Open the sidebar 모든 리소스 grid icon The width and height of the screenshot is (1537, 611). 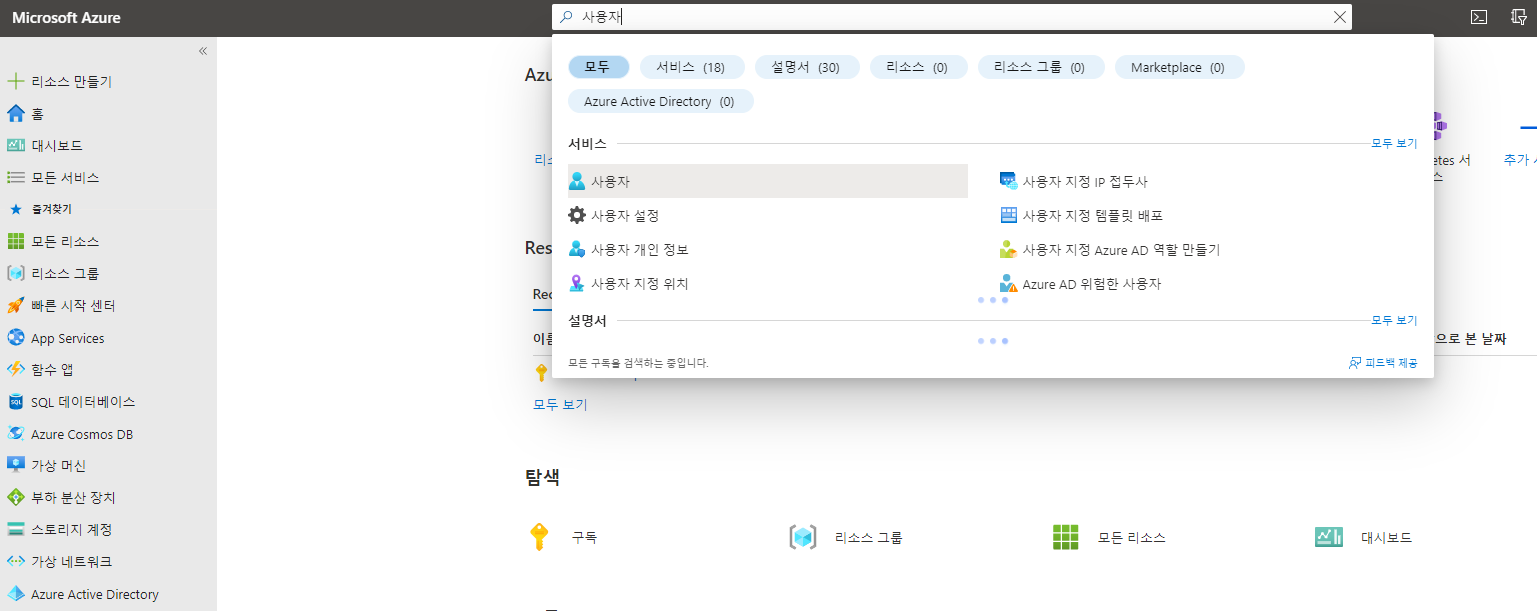[x=15, y=241]
